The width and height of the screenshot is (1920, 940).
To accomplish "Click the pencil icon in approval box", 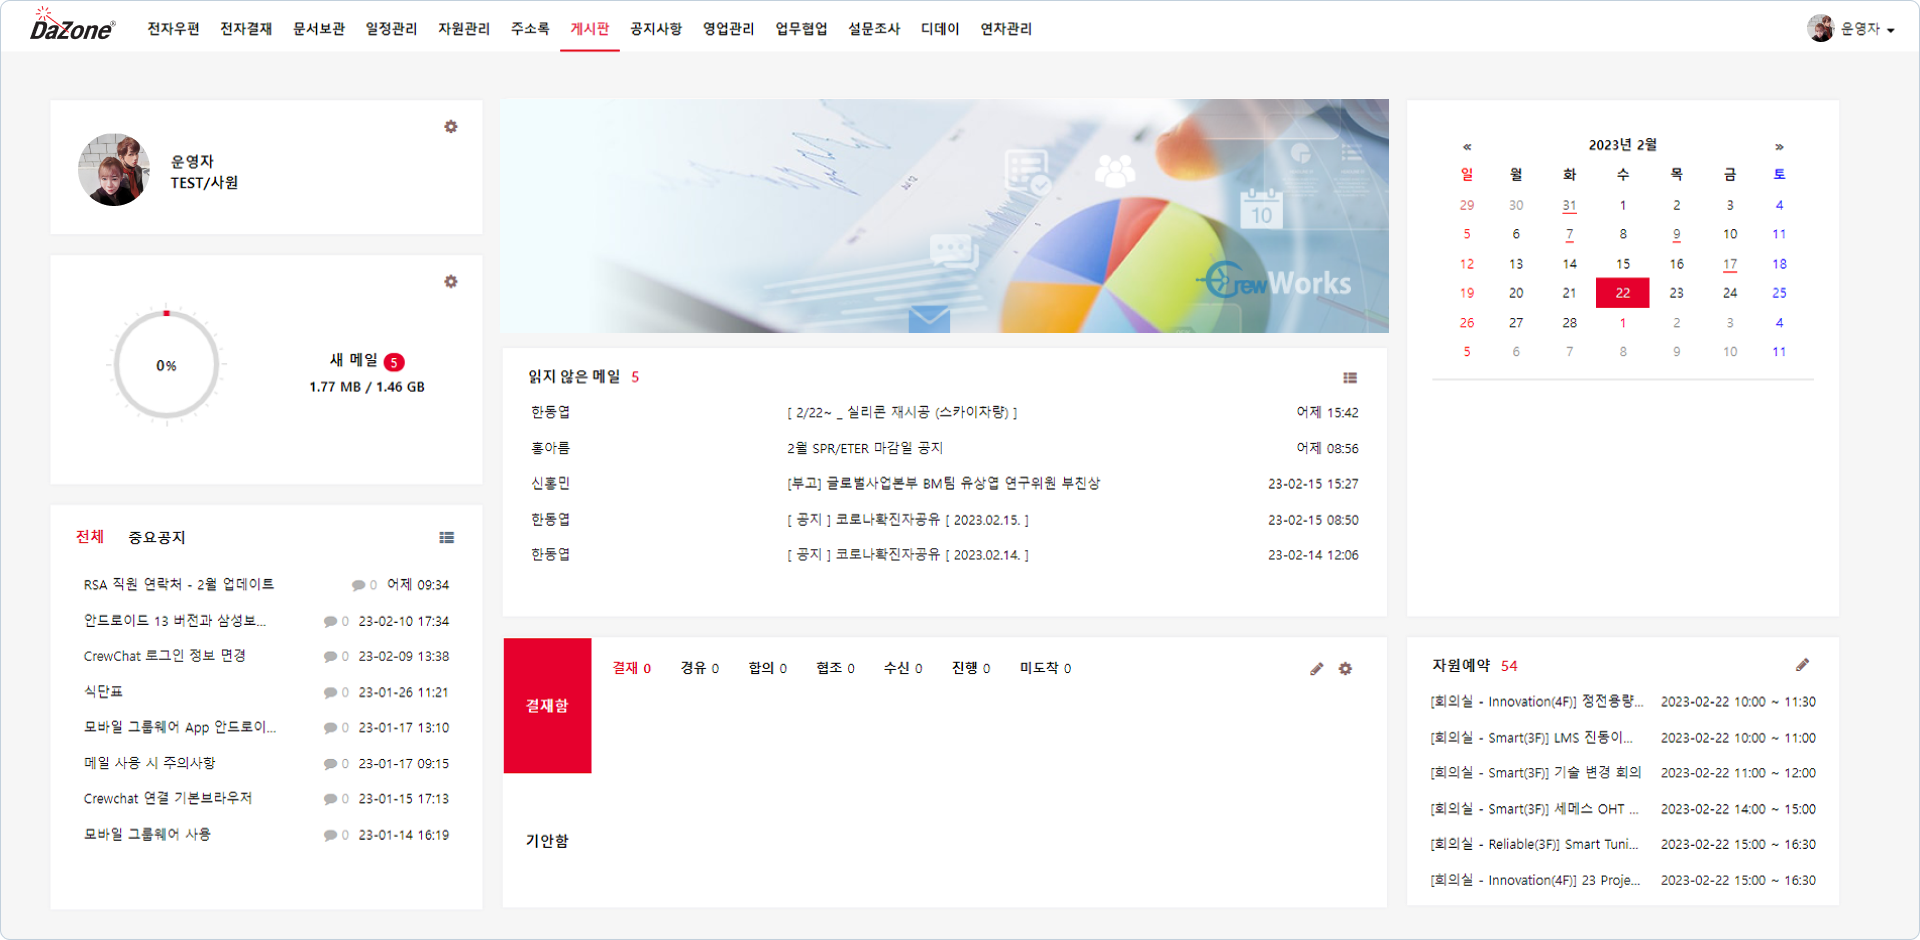I will 1317,669.
